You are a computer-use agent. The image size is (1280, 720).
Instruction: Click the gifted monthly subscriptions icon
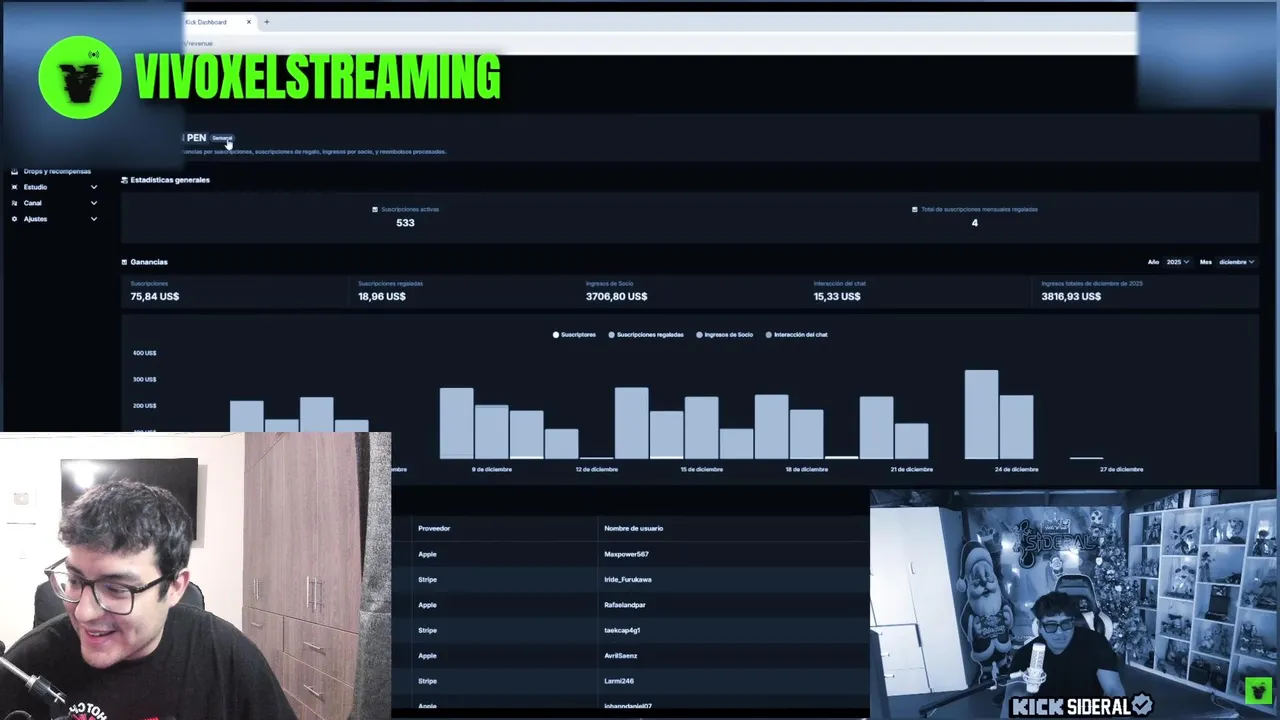point(915,210)
